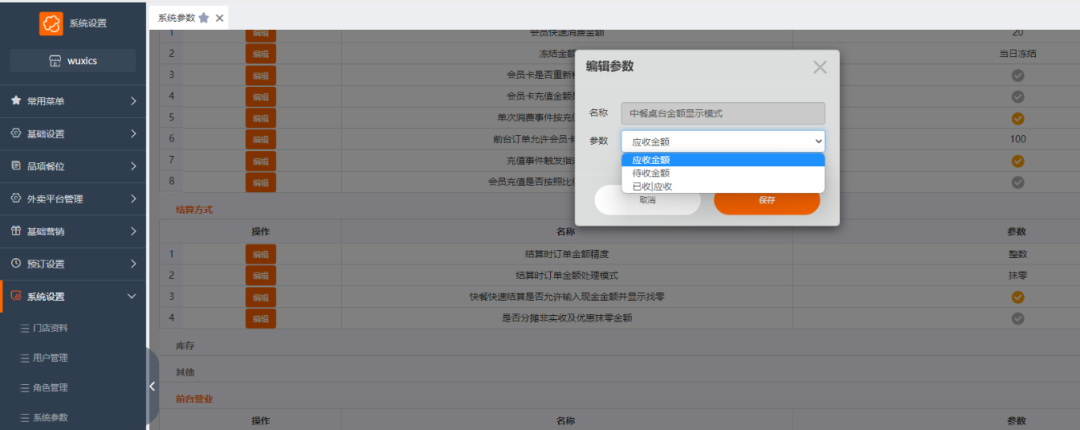Click 编辑 button in member row 6

[260, 139]
